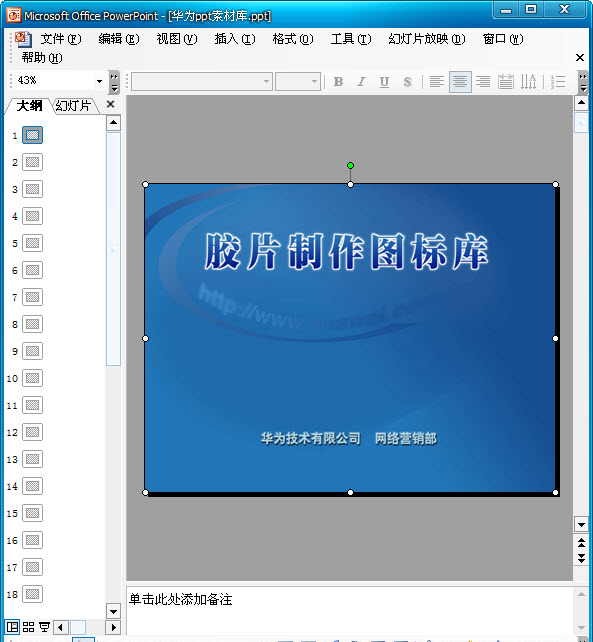The image size is (593, 642).
Task: Select slide 13 icon in outline
Action: click(x=32, y=459)
